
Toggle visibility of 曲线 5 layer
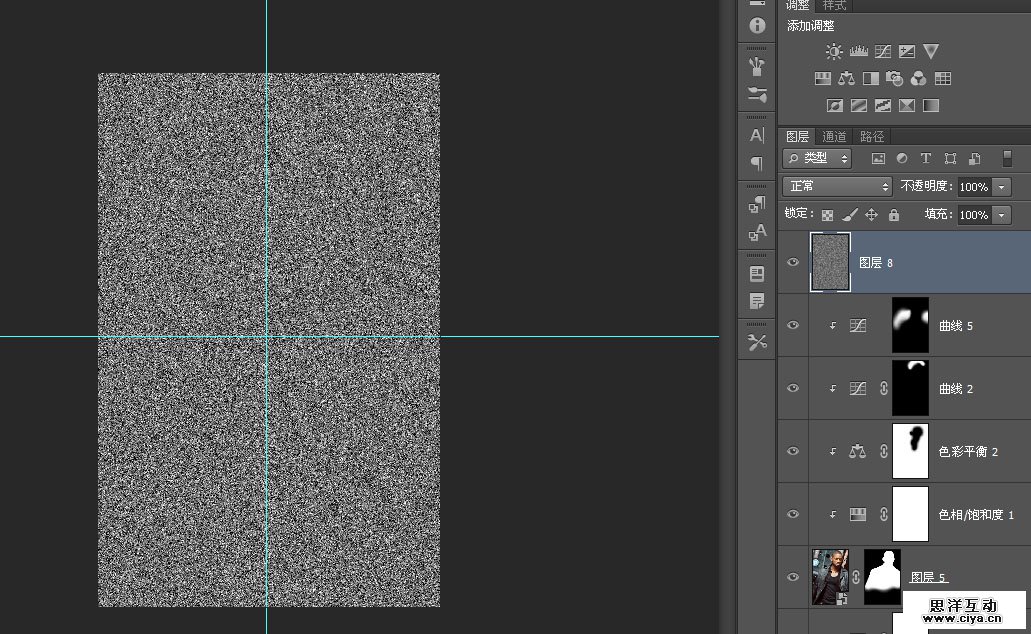click(793, 325)
